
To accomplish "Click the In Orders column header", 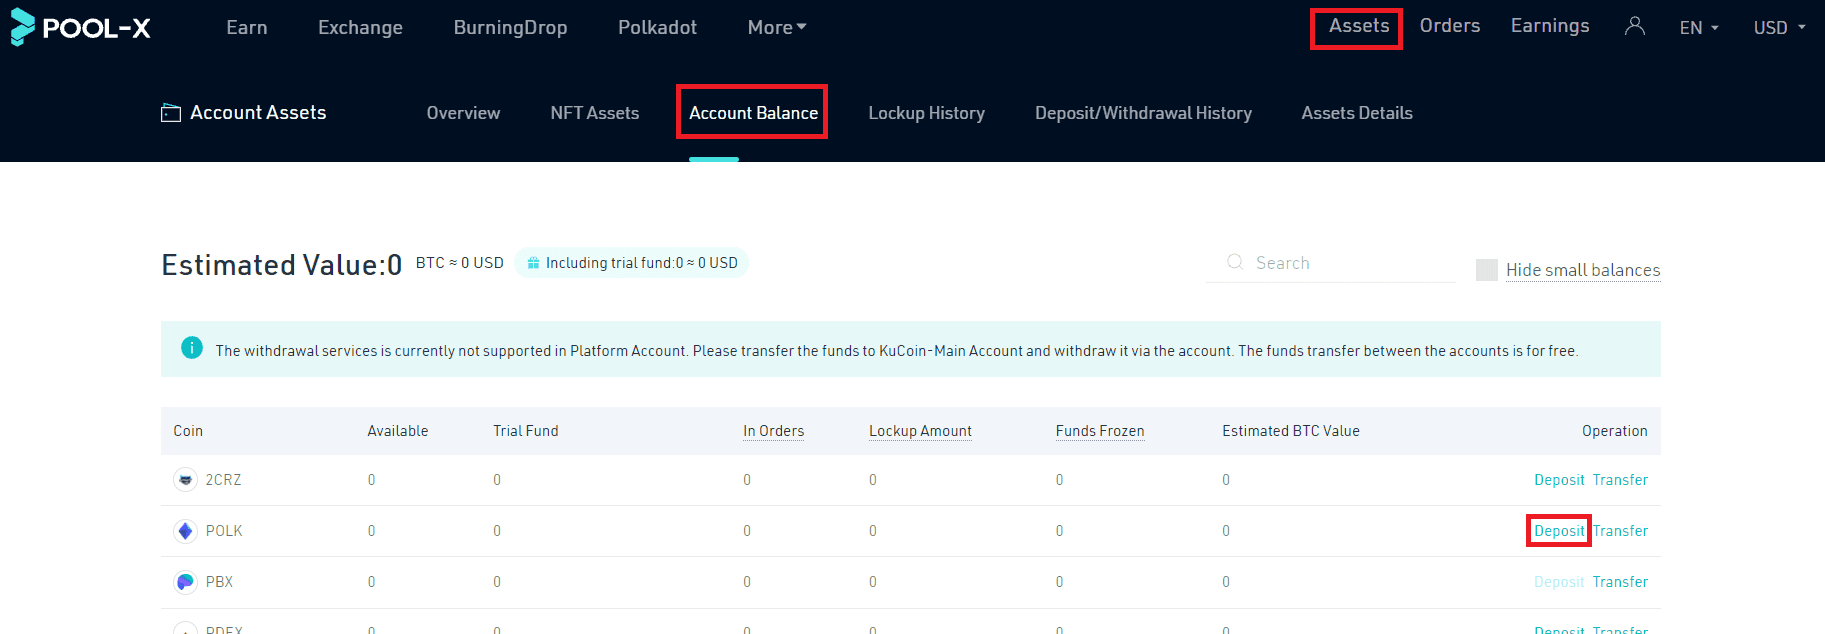I will 773,431.
